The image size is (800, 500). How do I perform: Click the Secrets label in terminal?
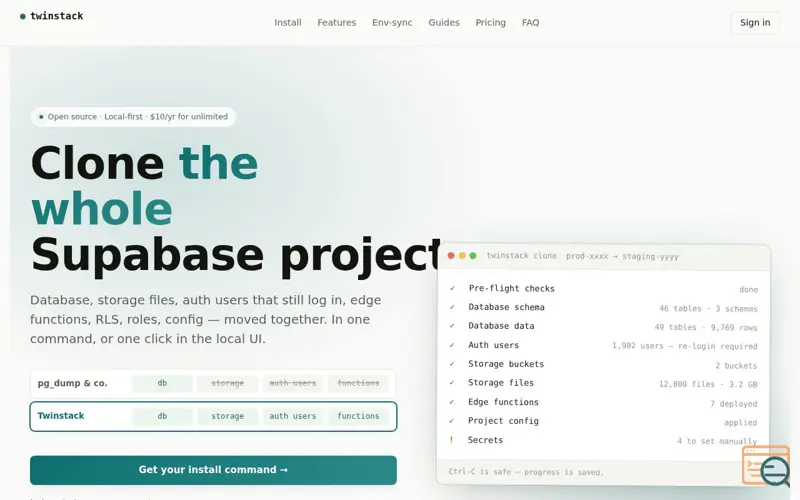click(x=485, y=440)
